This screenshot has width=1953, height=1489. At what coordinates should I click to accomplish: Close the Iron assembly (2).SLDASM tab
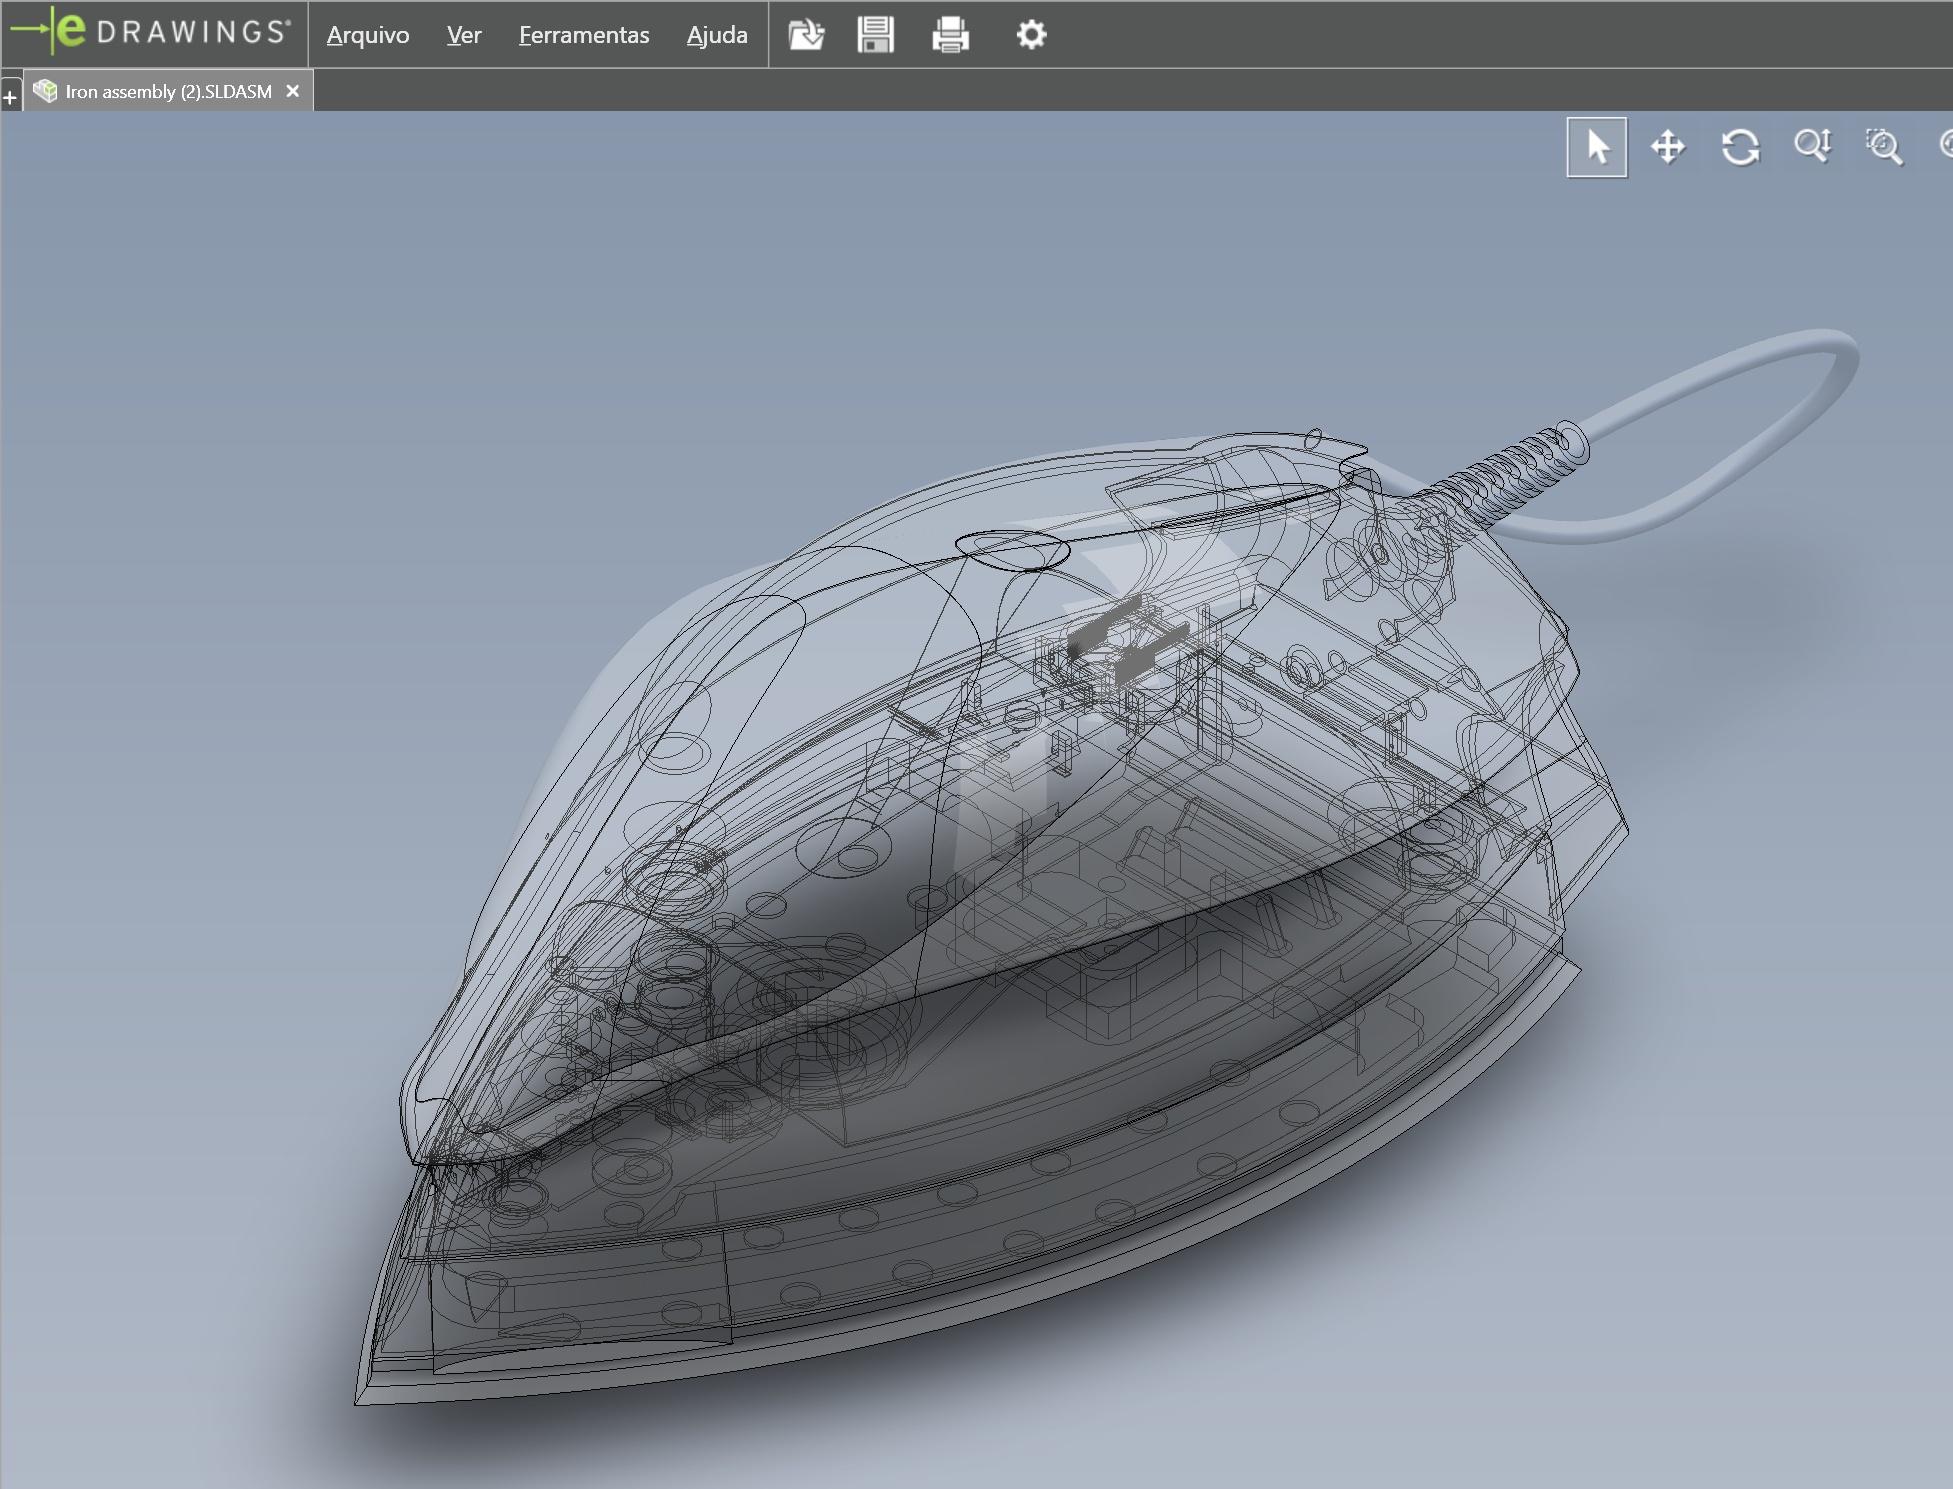(x=293, y=92)
